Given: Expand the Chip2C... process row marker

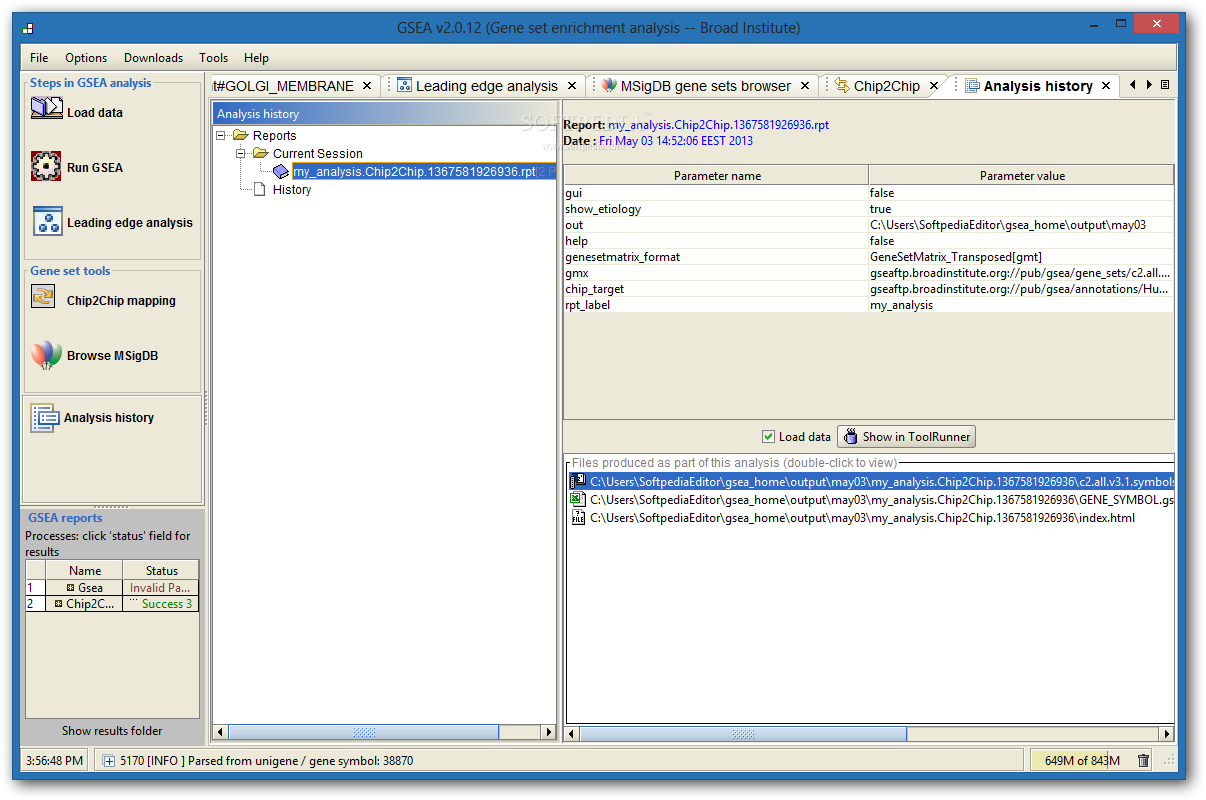Looking at the screenshot, I should tap(59, 604).
